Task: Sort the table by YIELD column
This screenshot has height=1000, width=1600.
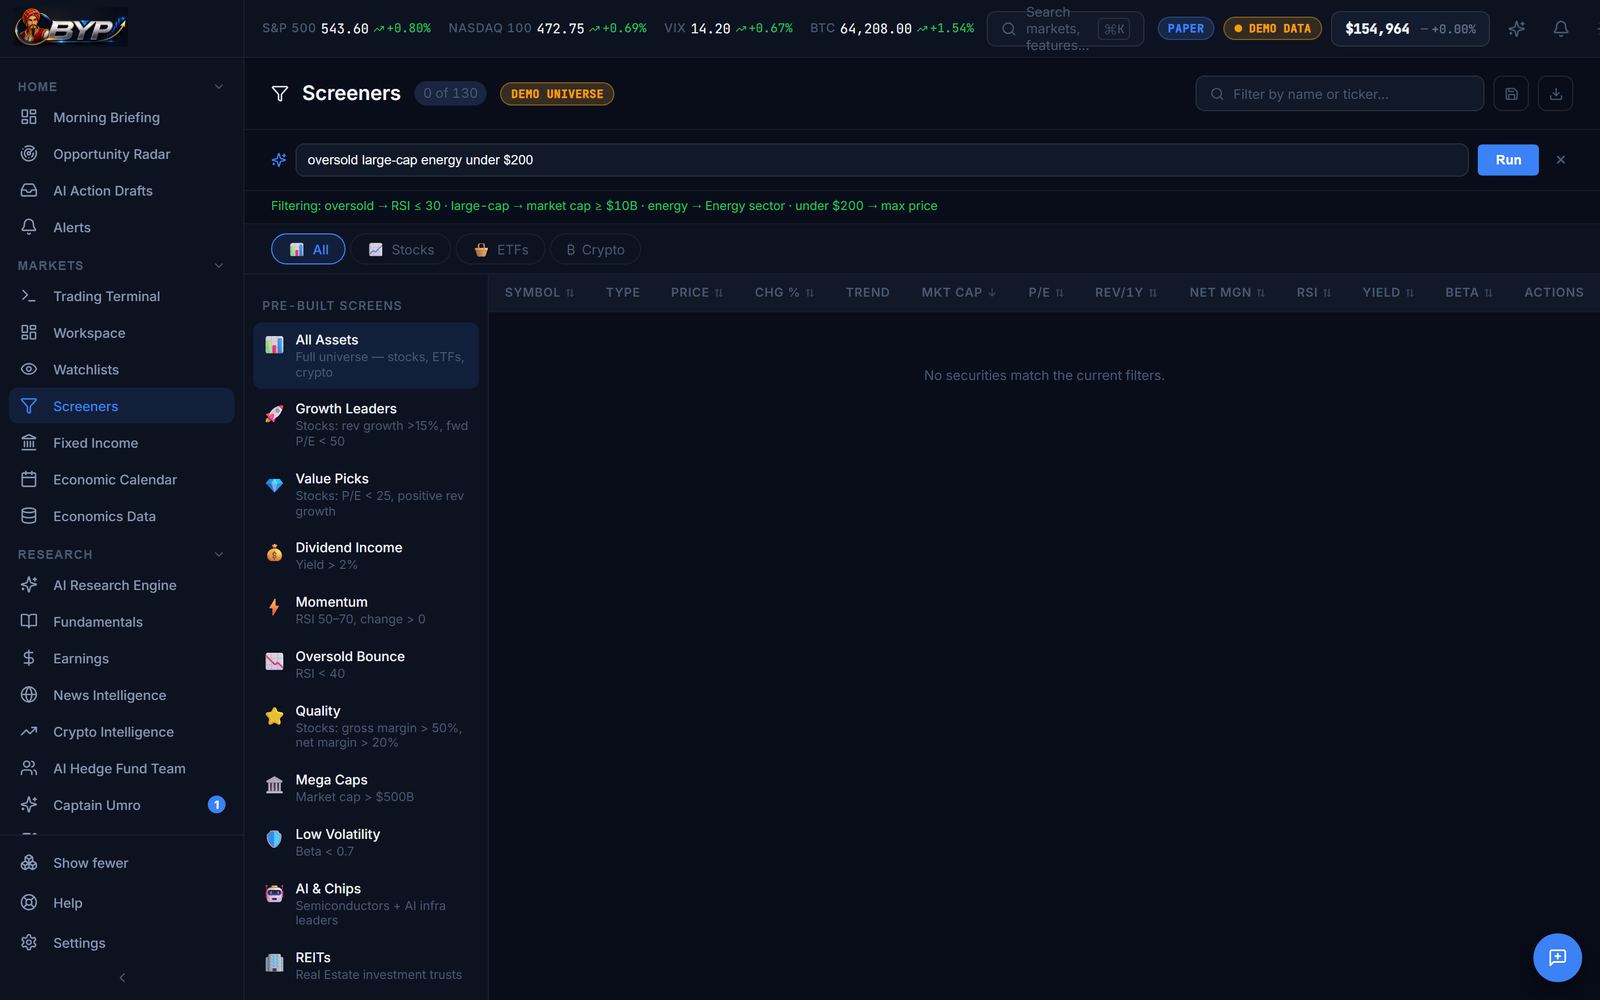Action: click(1388, 293)
